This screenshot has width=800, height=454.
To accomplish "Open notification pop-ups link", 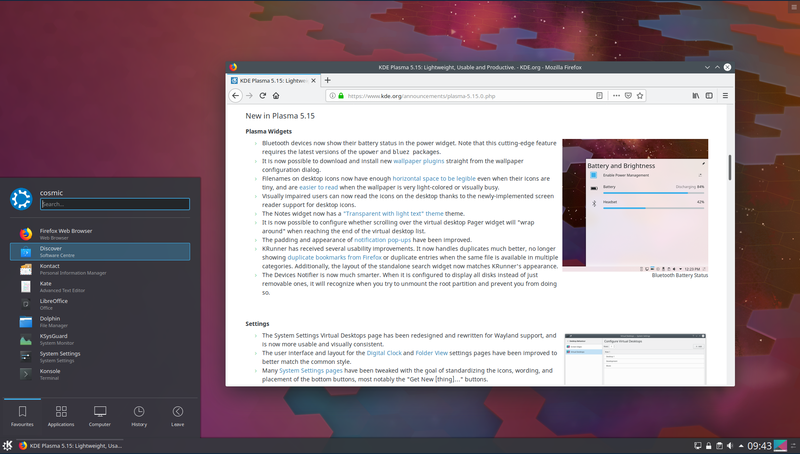I will tap(382, 240).
